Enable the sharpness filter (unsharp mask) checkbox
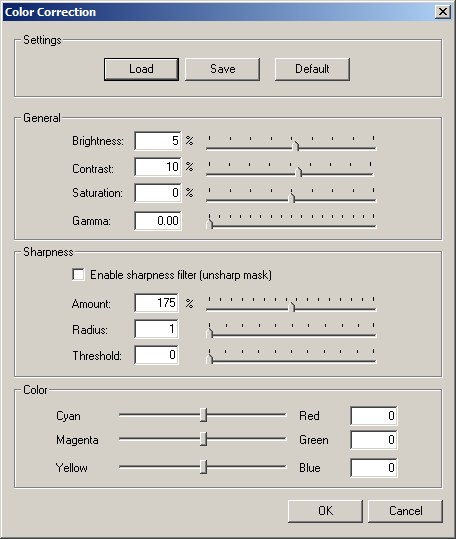 pos(78,275)
